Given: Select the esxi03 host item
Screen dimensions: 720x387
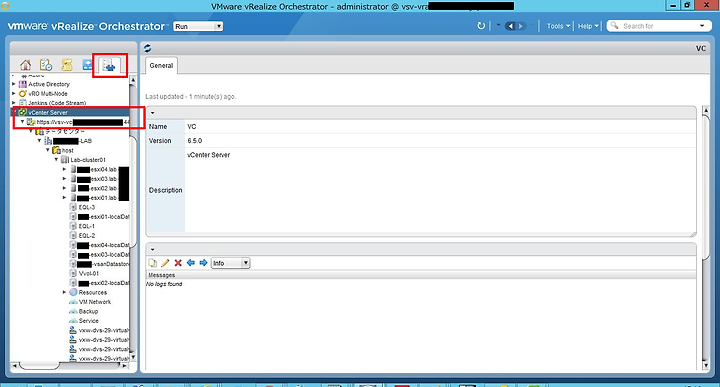Looking at the screenshot, I should pyautogui.click(x=100, y=179).
